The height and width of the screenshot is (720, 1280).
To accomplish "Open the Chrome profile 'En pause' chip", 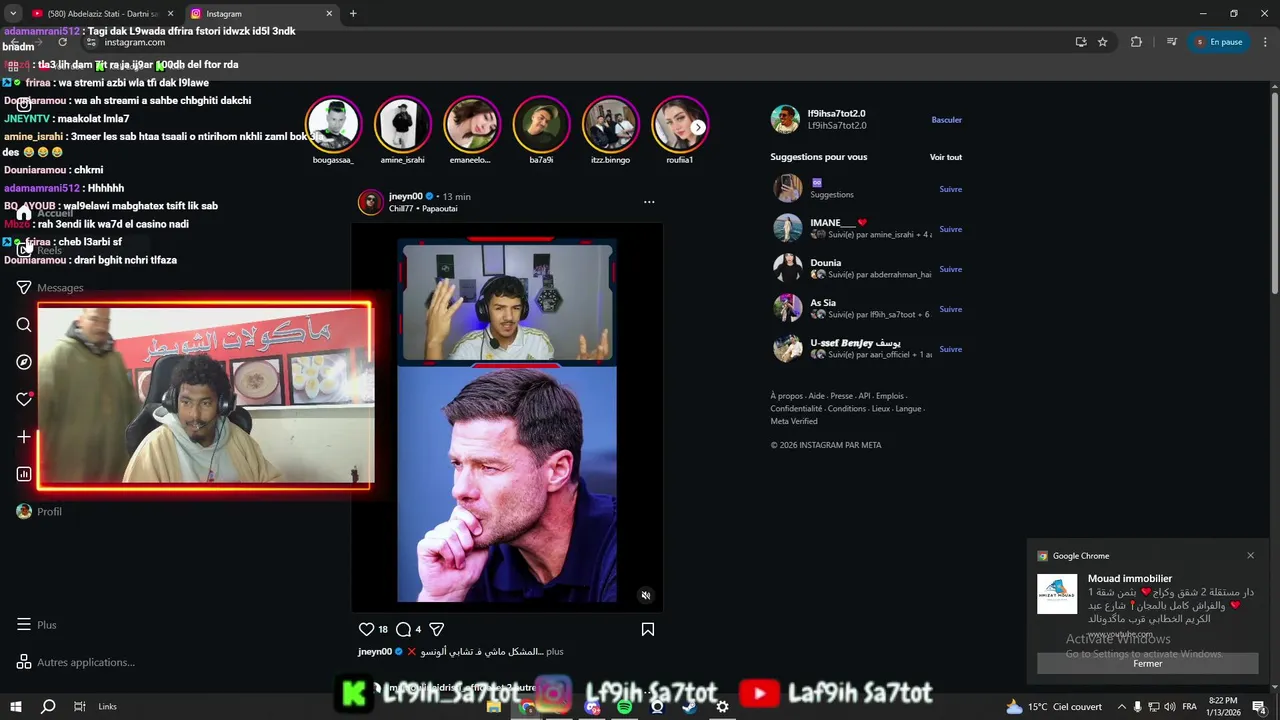I will tap(1219, 42).
